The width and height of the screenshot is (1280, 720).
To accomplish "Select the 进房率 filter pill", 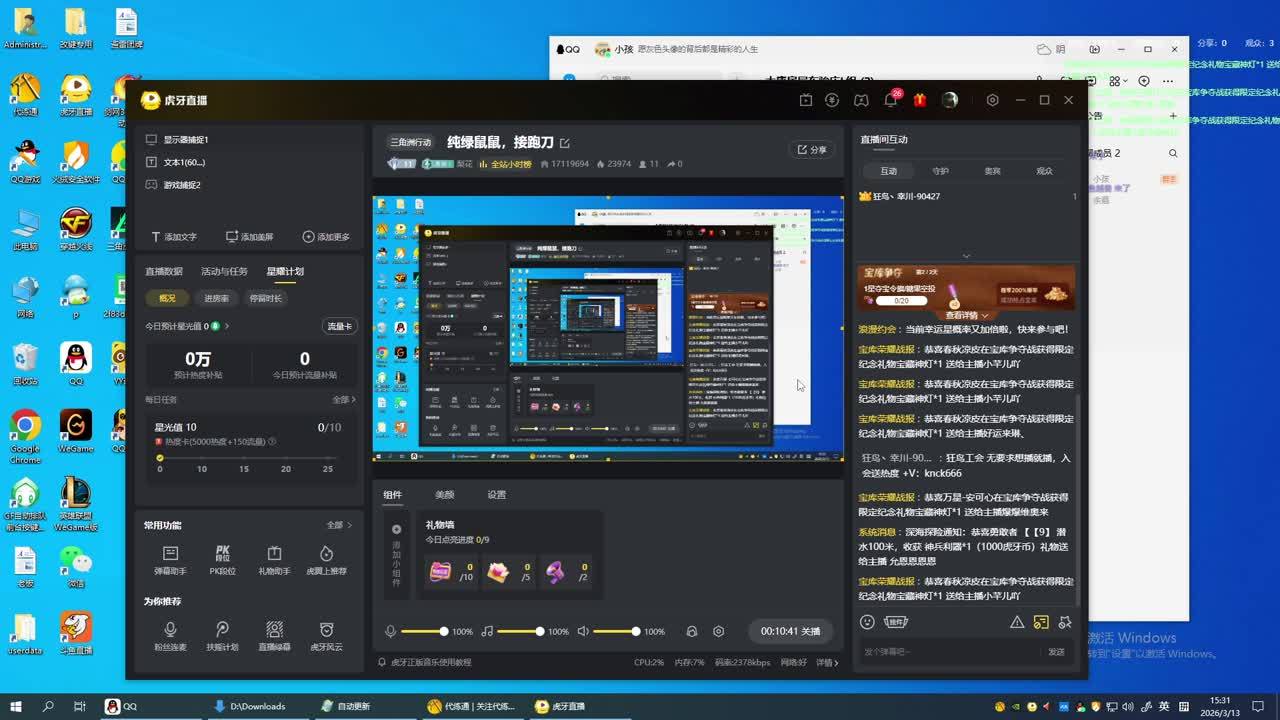I will [216, 298].
